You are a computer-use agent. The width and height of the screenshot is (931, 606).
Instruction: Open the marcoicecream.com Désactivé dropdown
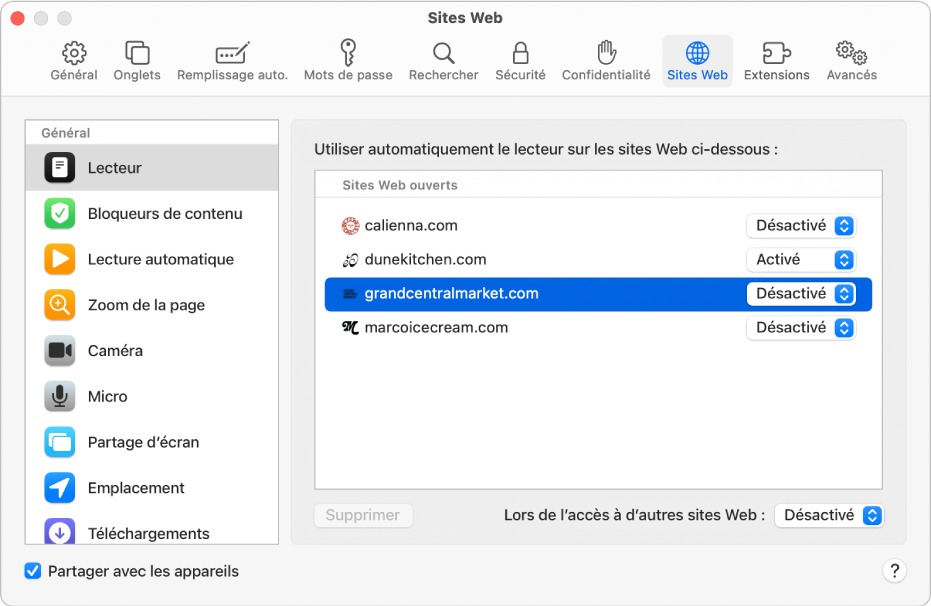point(801,328)
